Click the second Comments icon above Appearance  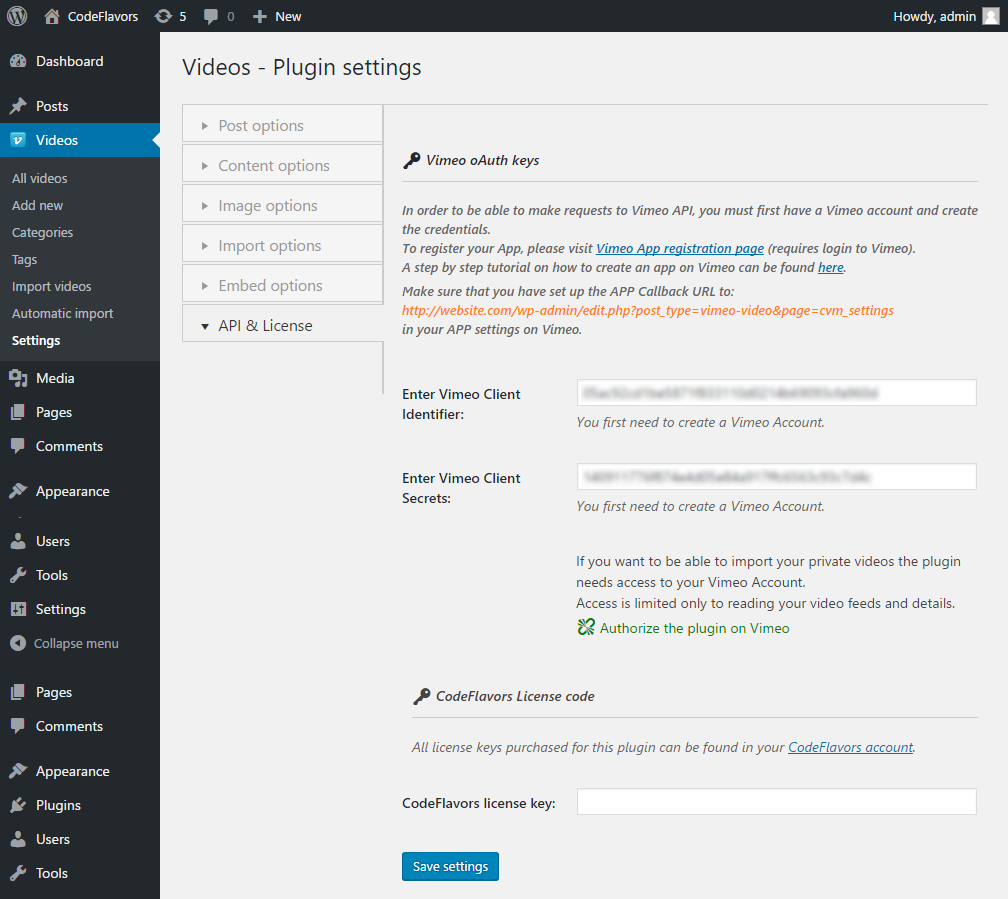(18, 726)
